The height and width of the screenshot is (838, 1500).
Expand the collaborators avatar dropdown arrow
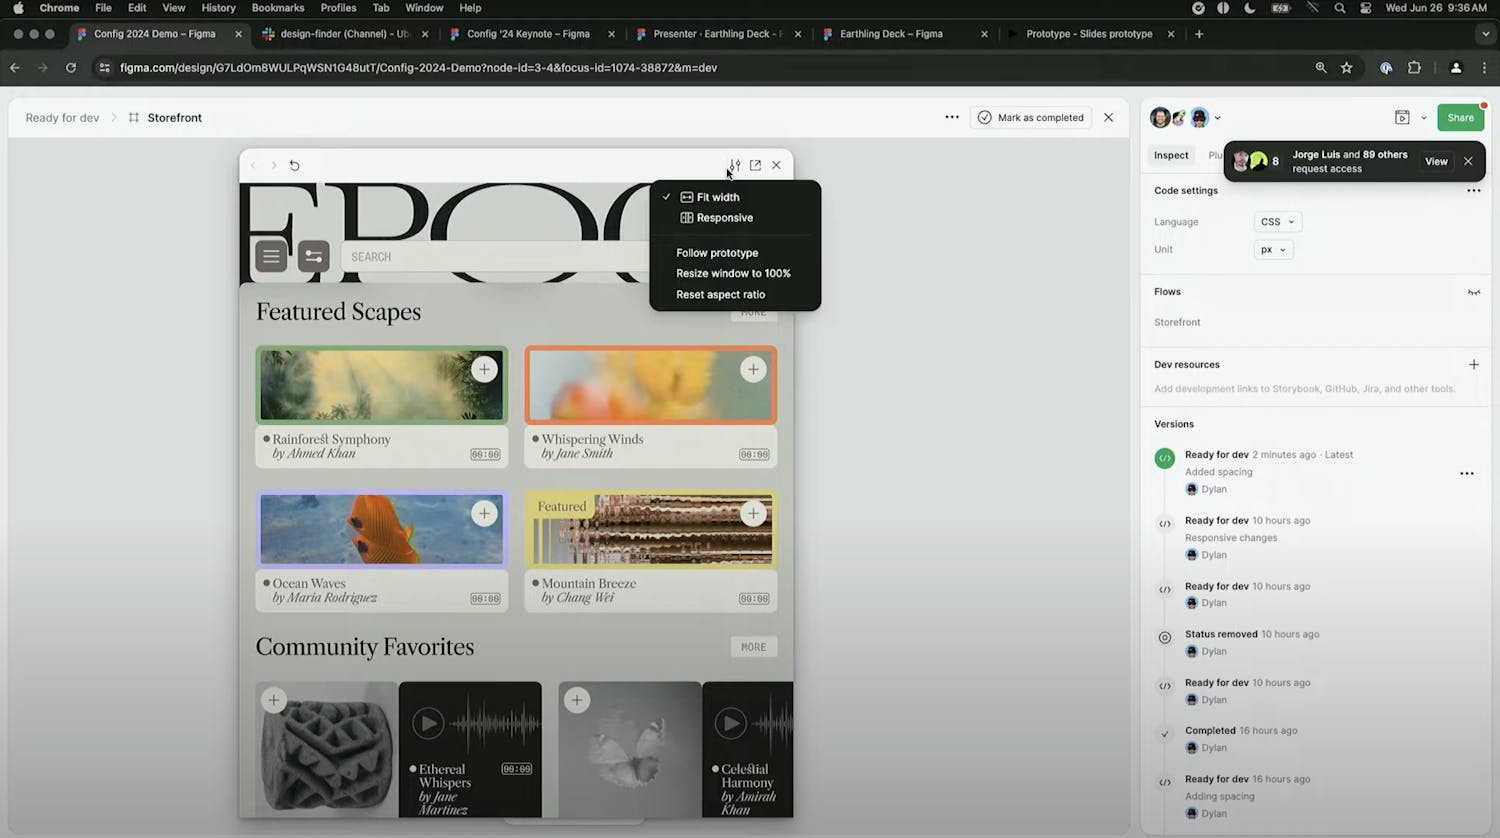[x=1217, y=118]
